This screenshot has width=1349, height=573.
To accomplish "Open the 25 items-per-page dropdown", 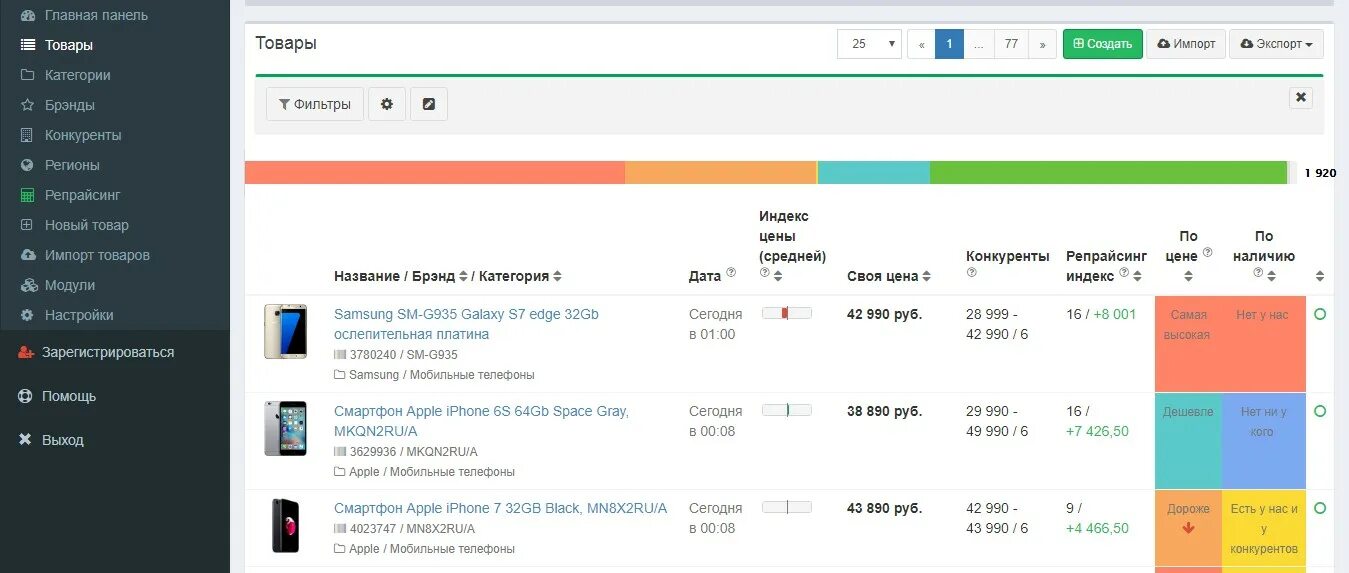I will pos(869,44).
